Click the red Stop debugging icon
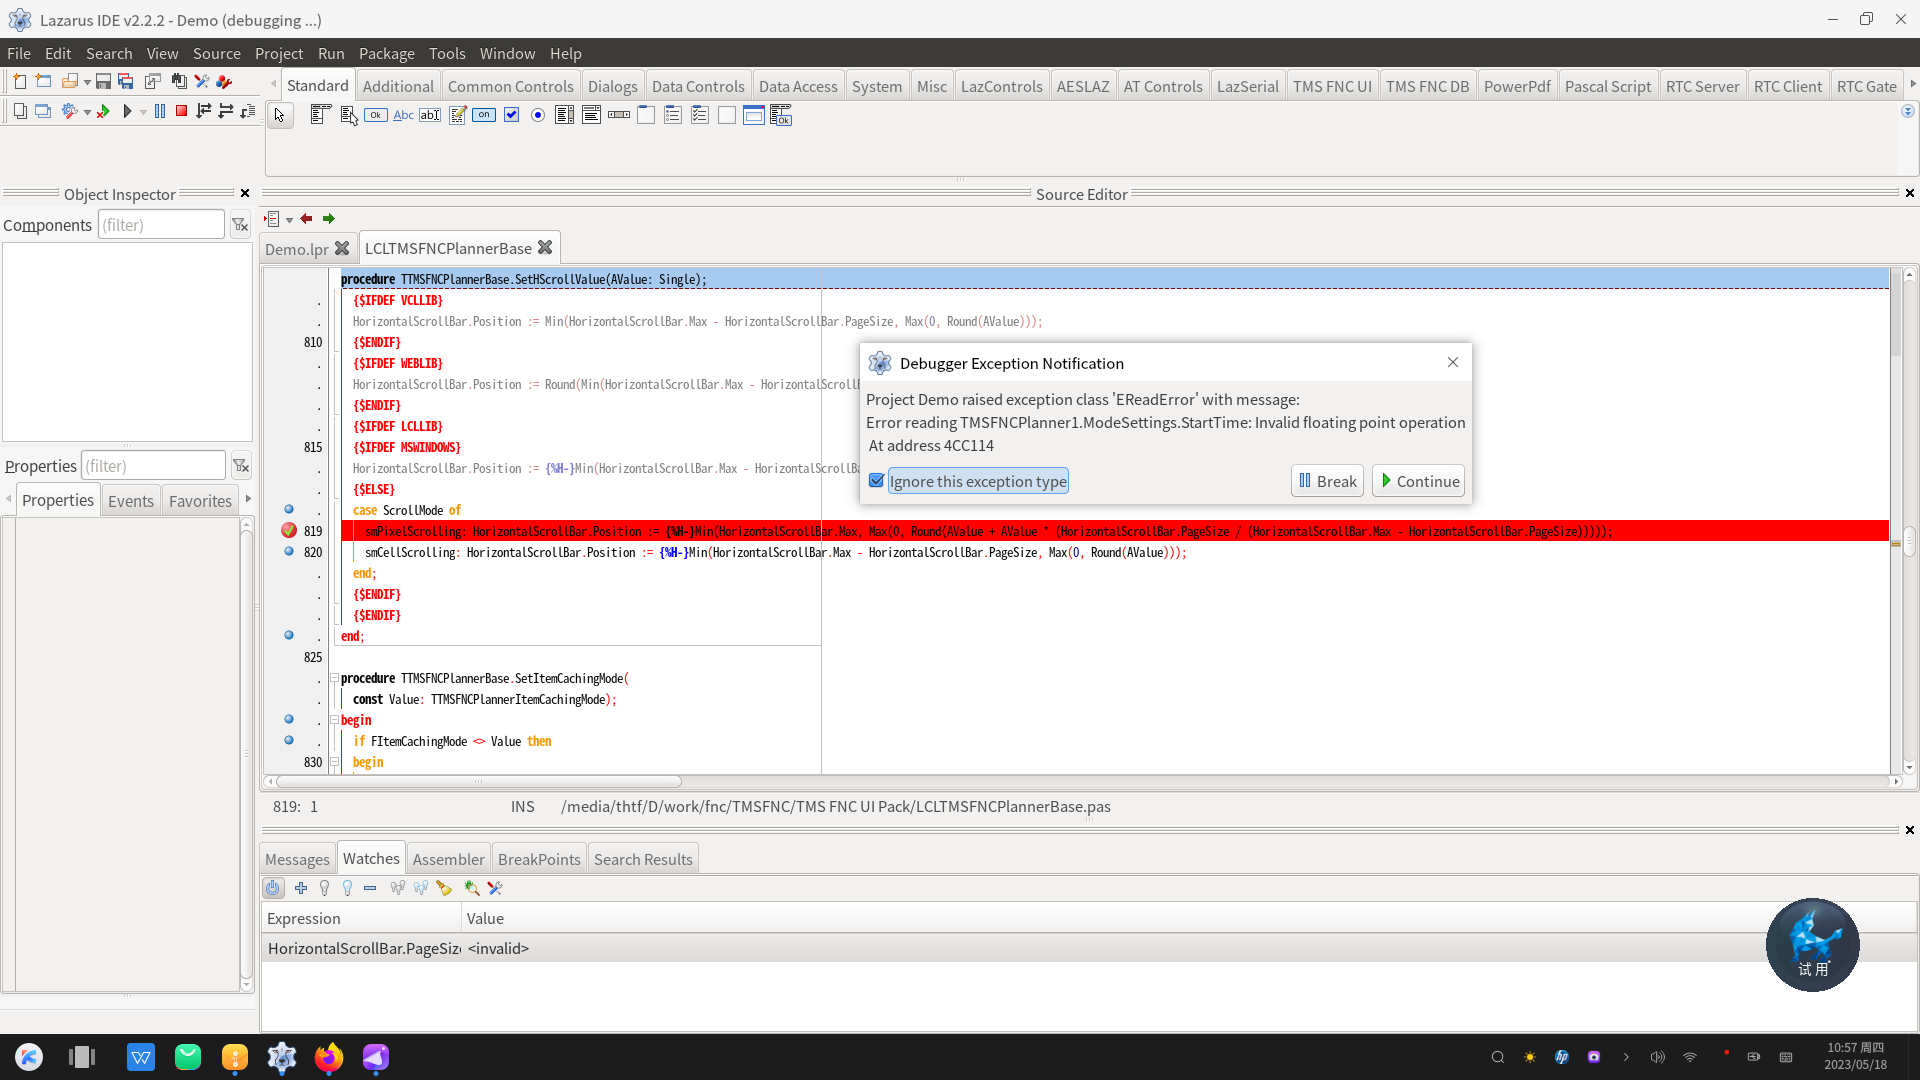The height and width of the screenshot is (1080, 1920). tap(182, 111)
